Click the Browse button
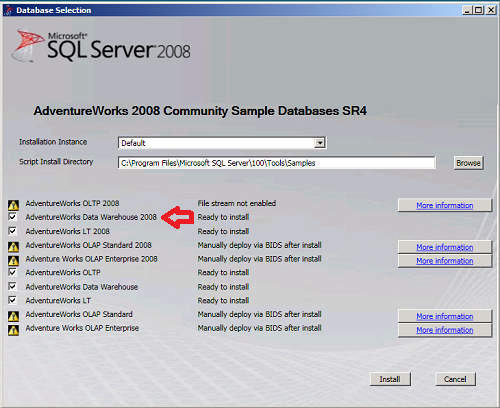The width and height of the screenshot is (500, 408). coord(468,163)
